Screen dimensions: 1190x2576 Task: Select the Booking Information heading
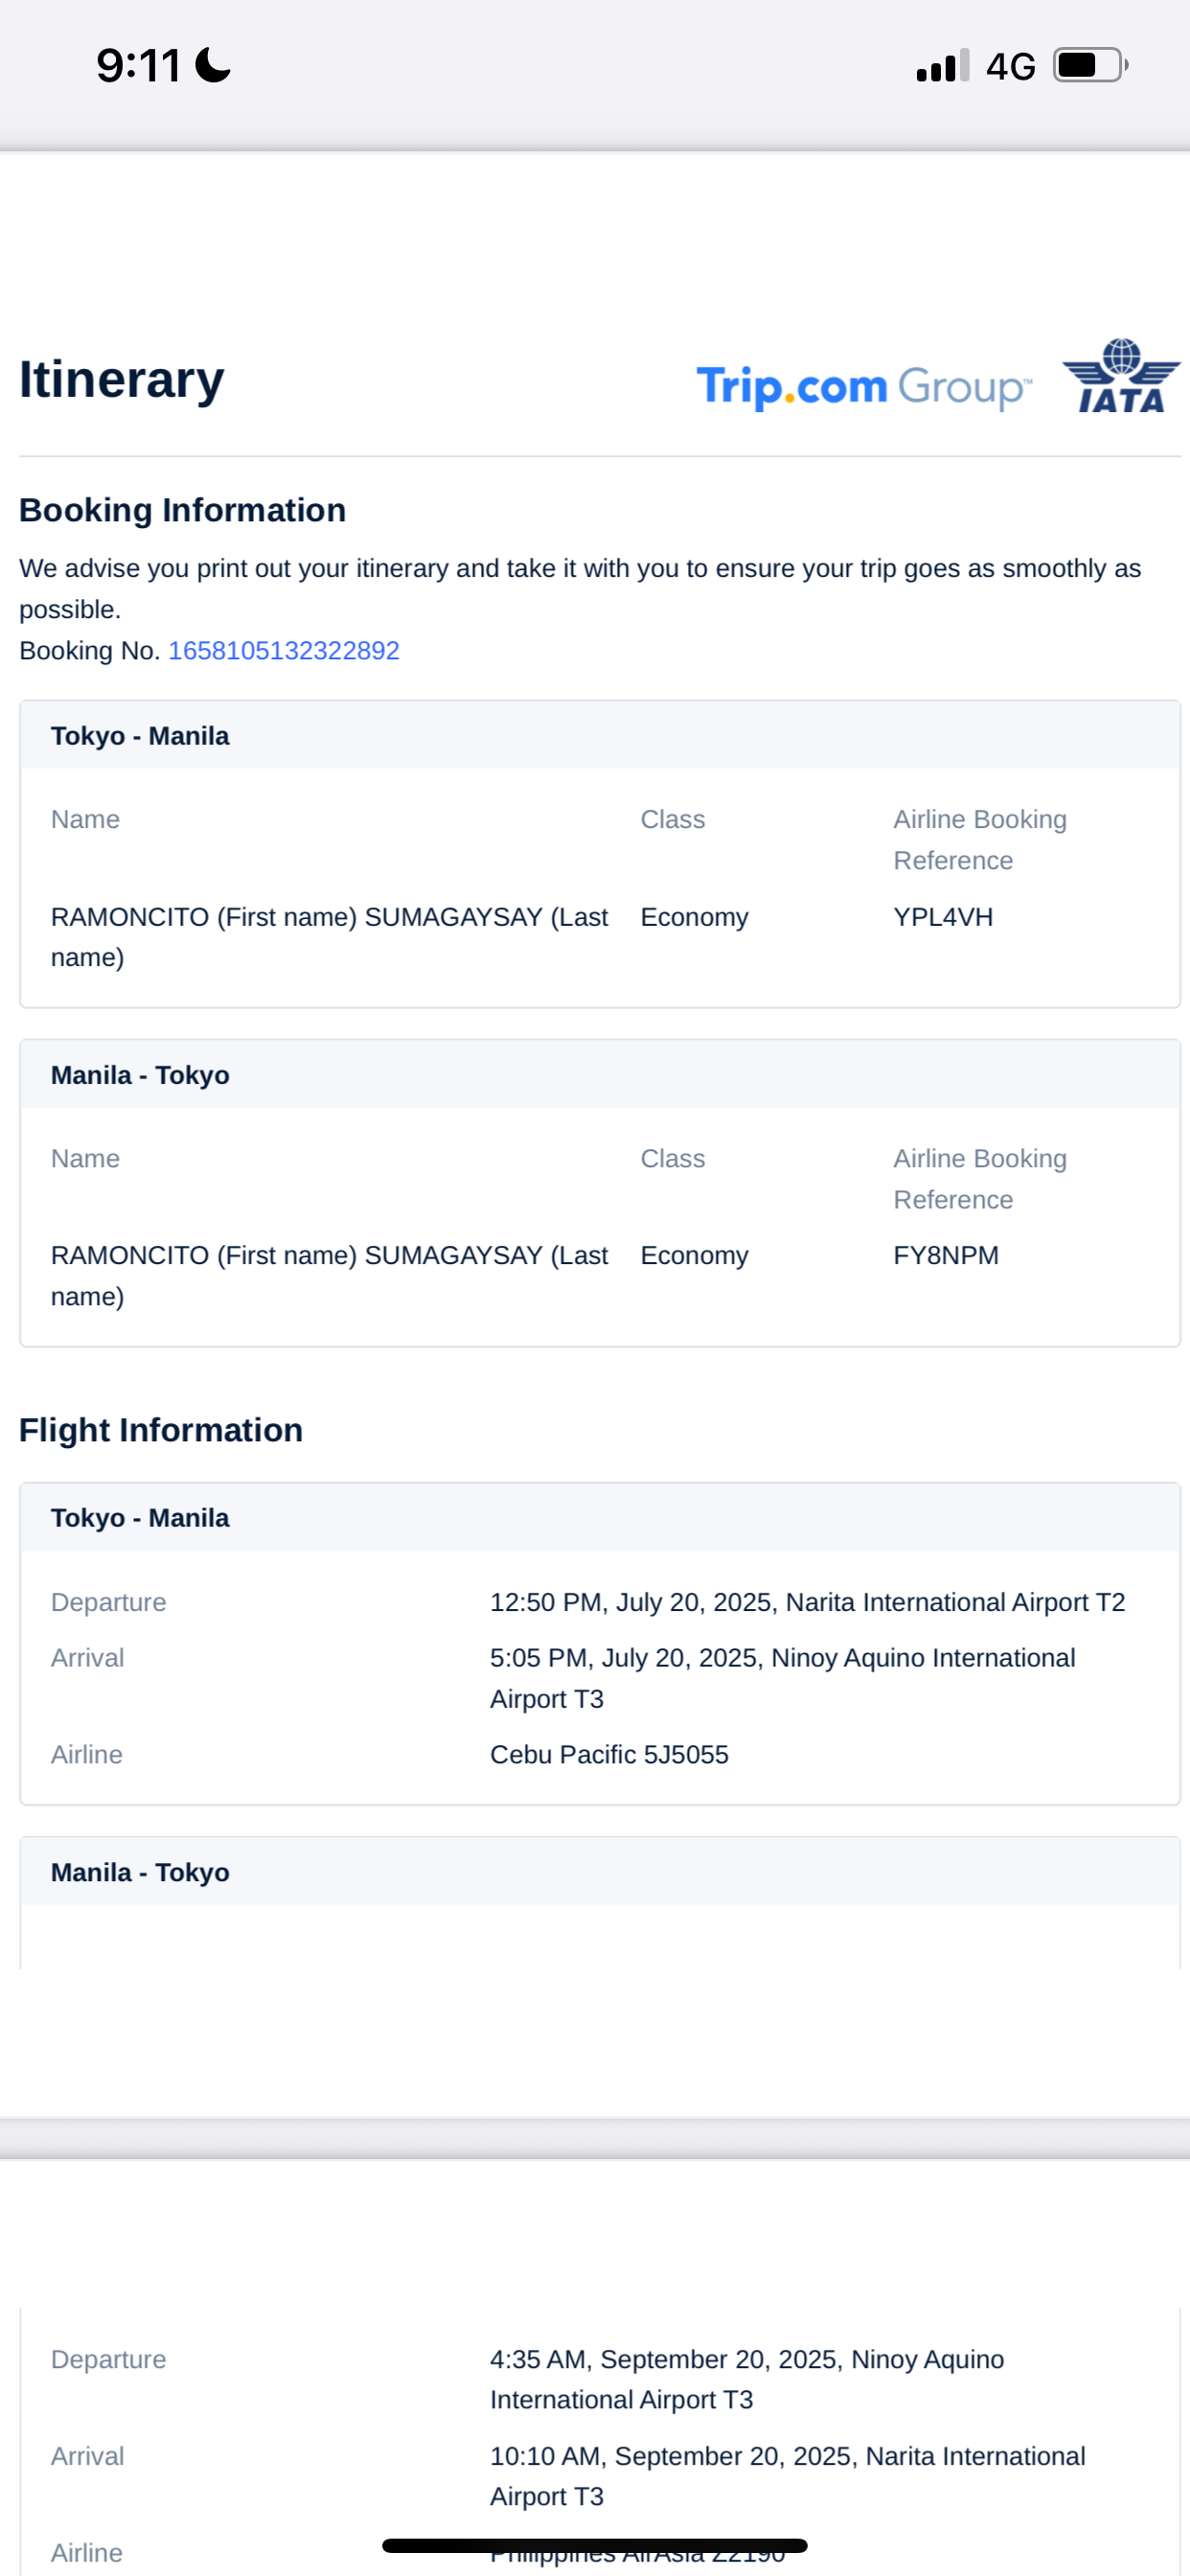click(x=182, y=510)
